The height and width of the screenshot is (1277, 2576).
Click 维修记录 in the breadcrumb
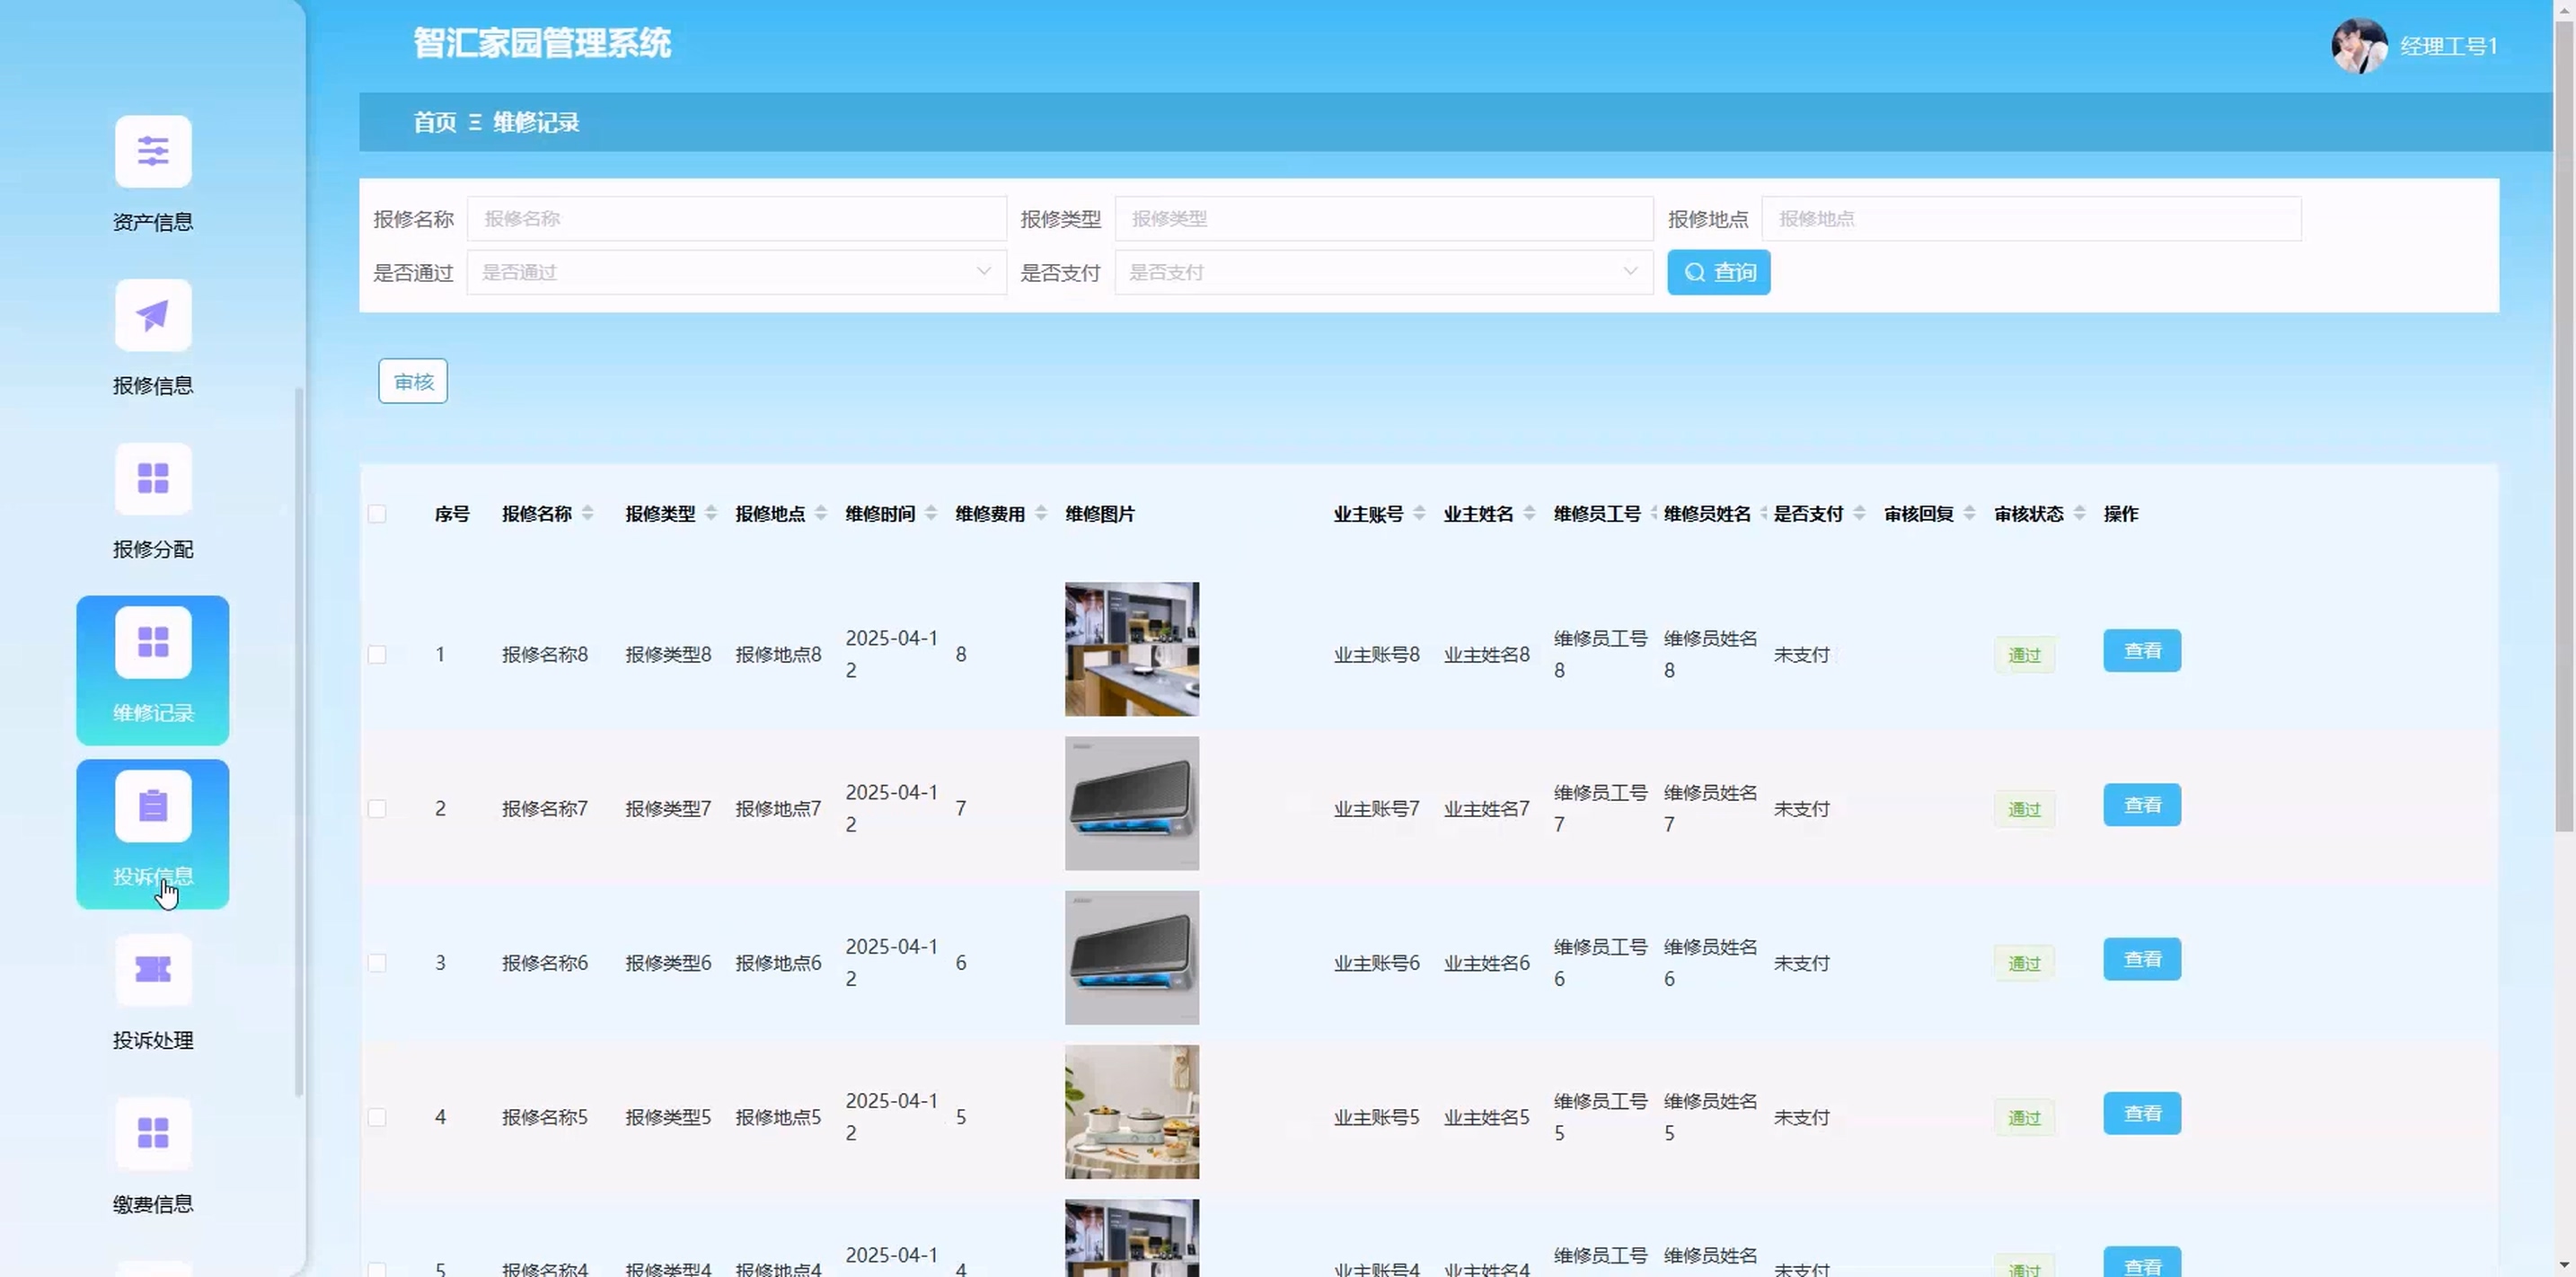tap(536, 123)
